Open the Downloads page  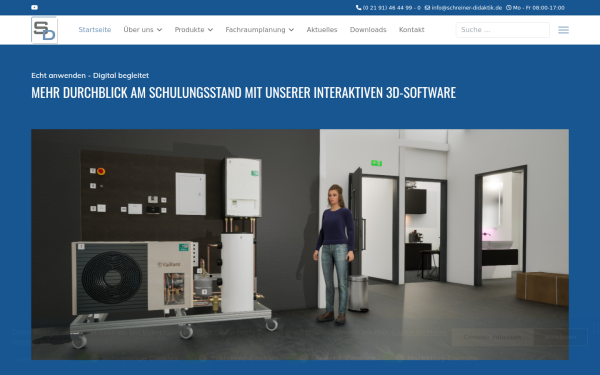click(368, 30)
